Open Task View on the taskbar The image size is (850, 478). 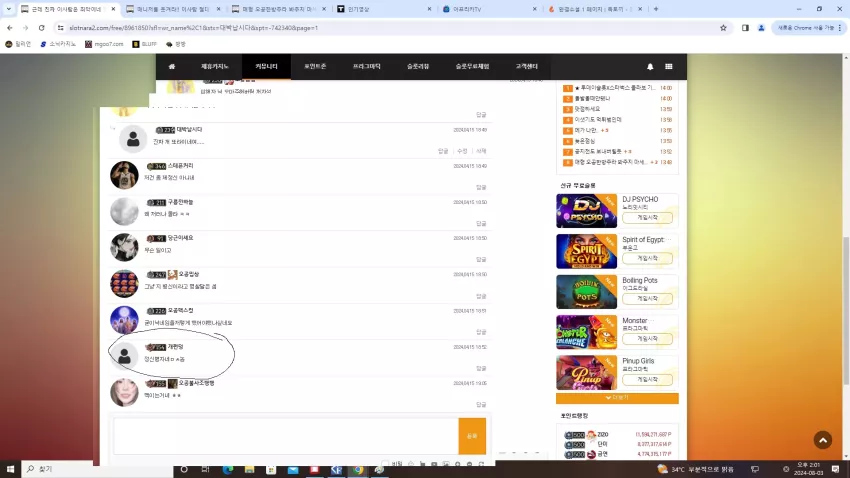pyautogui.click(x=205, y=469)
